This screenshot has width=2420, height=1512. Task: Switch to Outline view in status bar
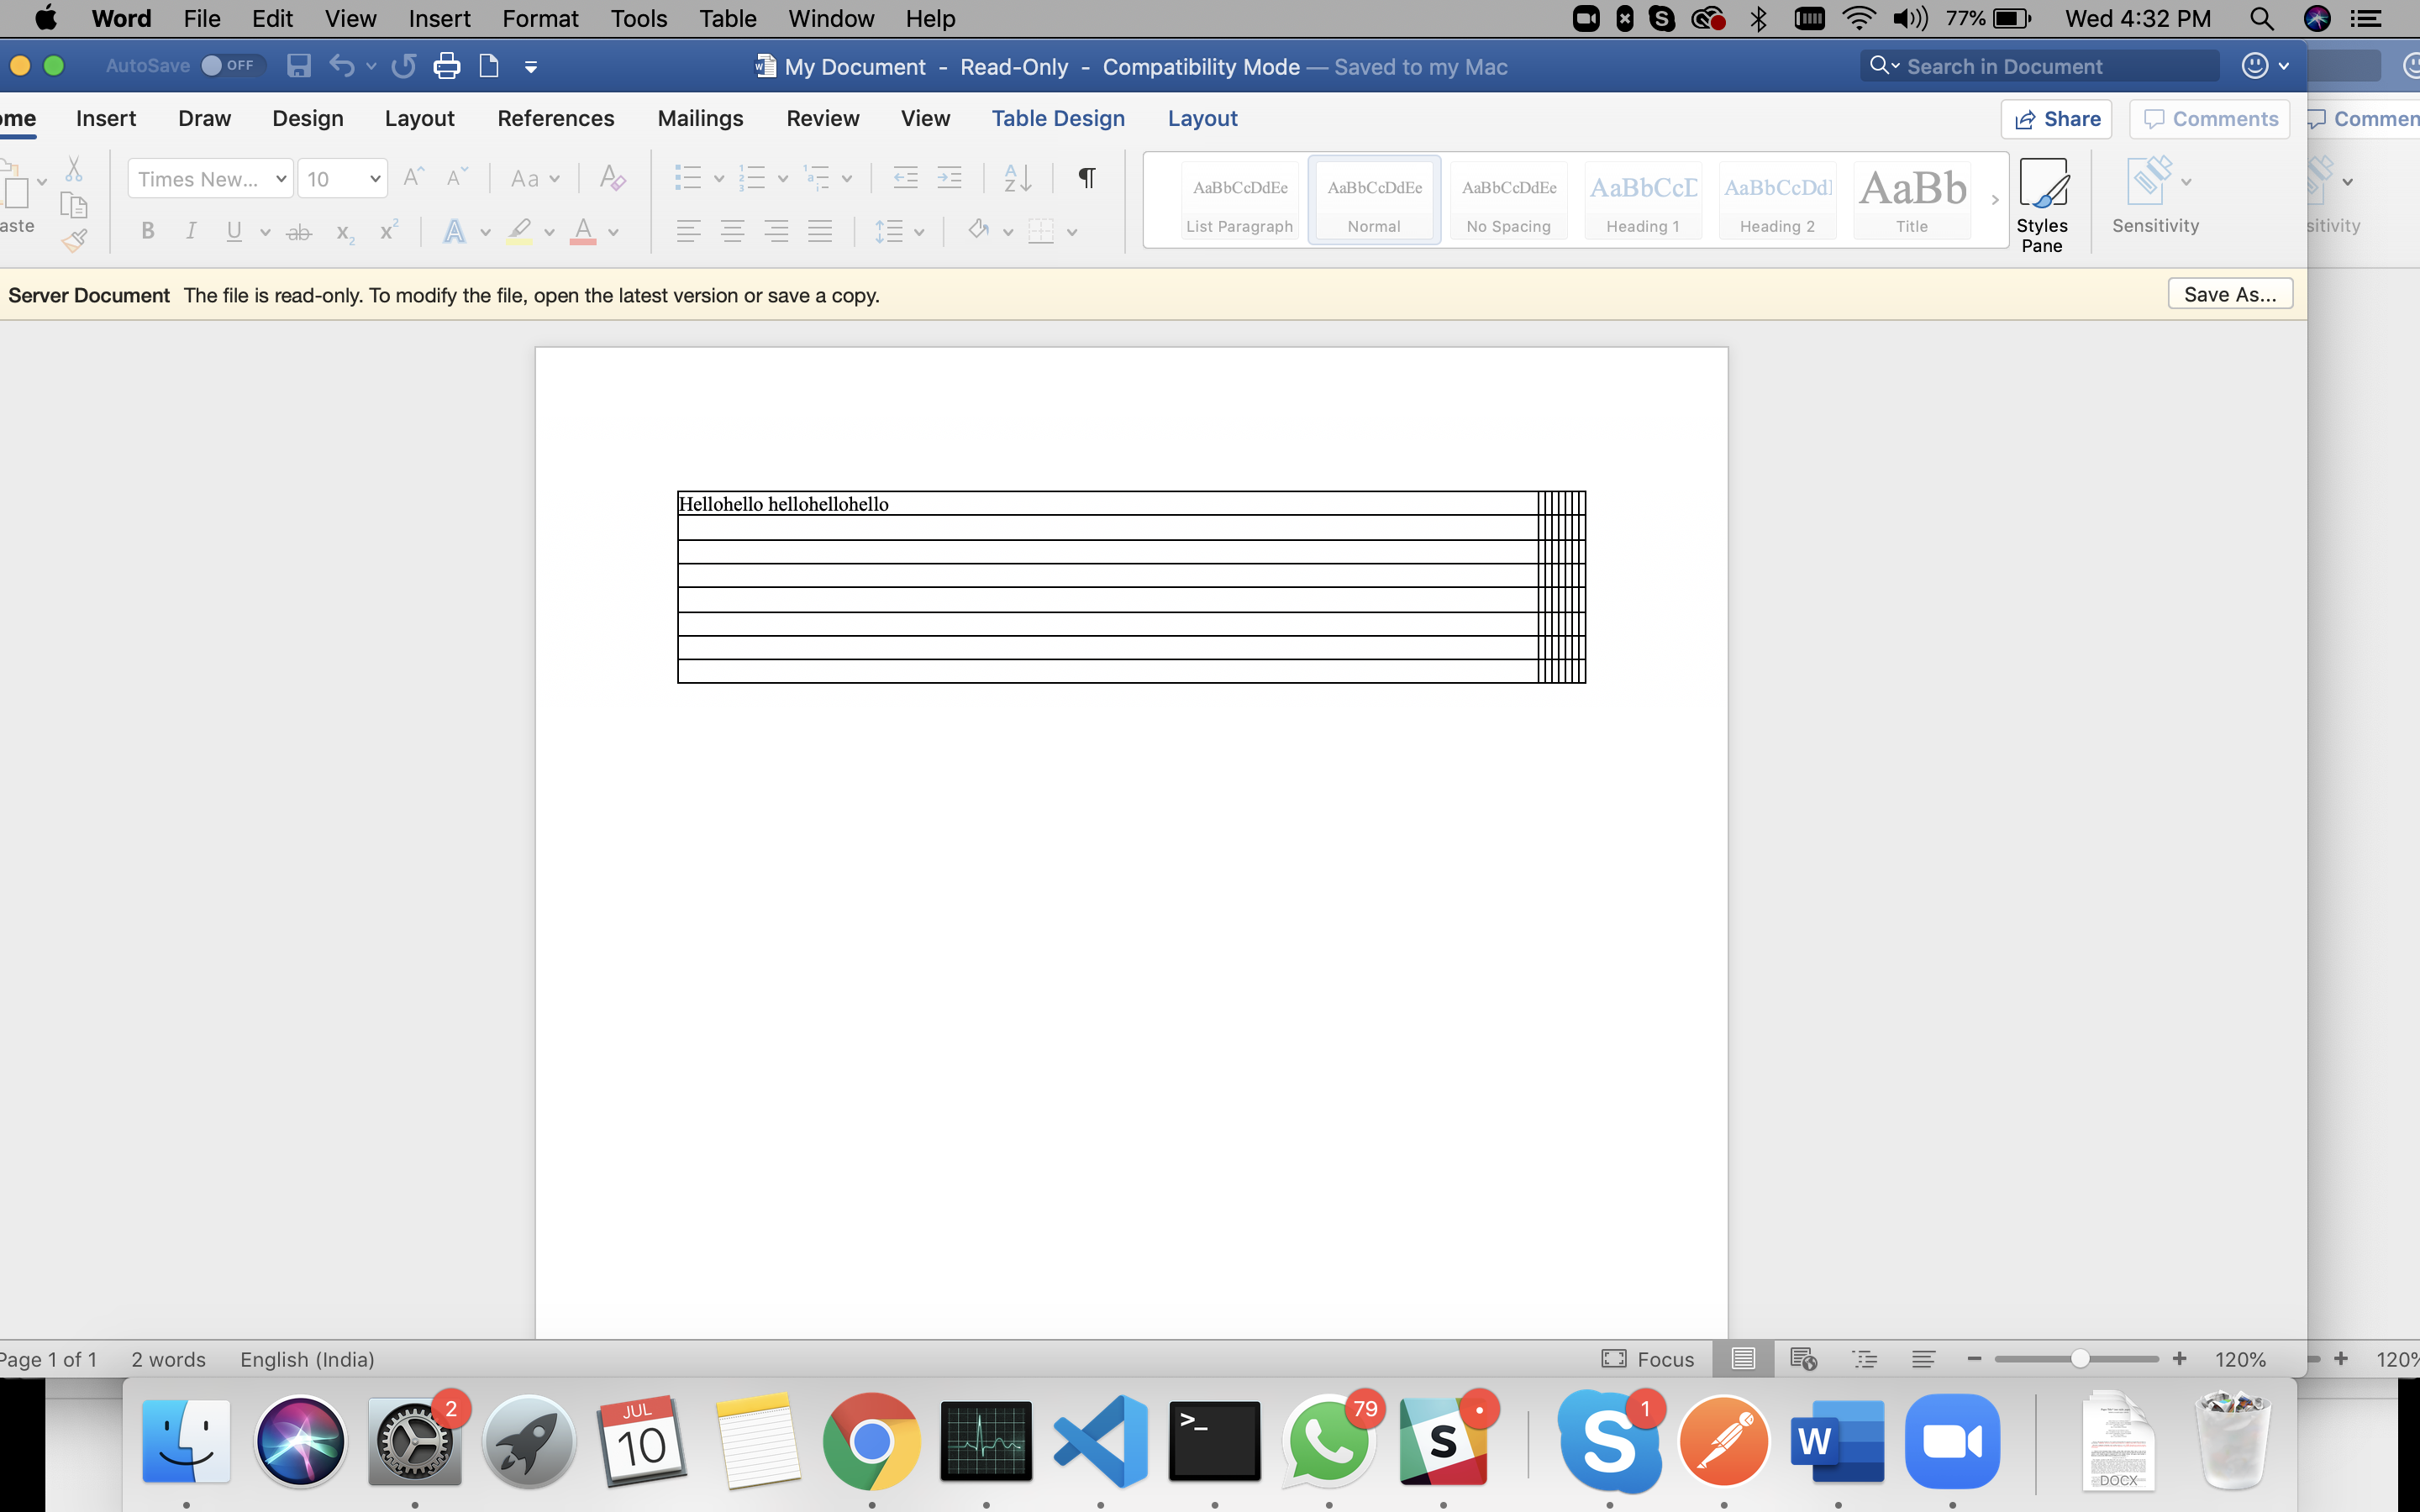point(1864,1359)
